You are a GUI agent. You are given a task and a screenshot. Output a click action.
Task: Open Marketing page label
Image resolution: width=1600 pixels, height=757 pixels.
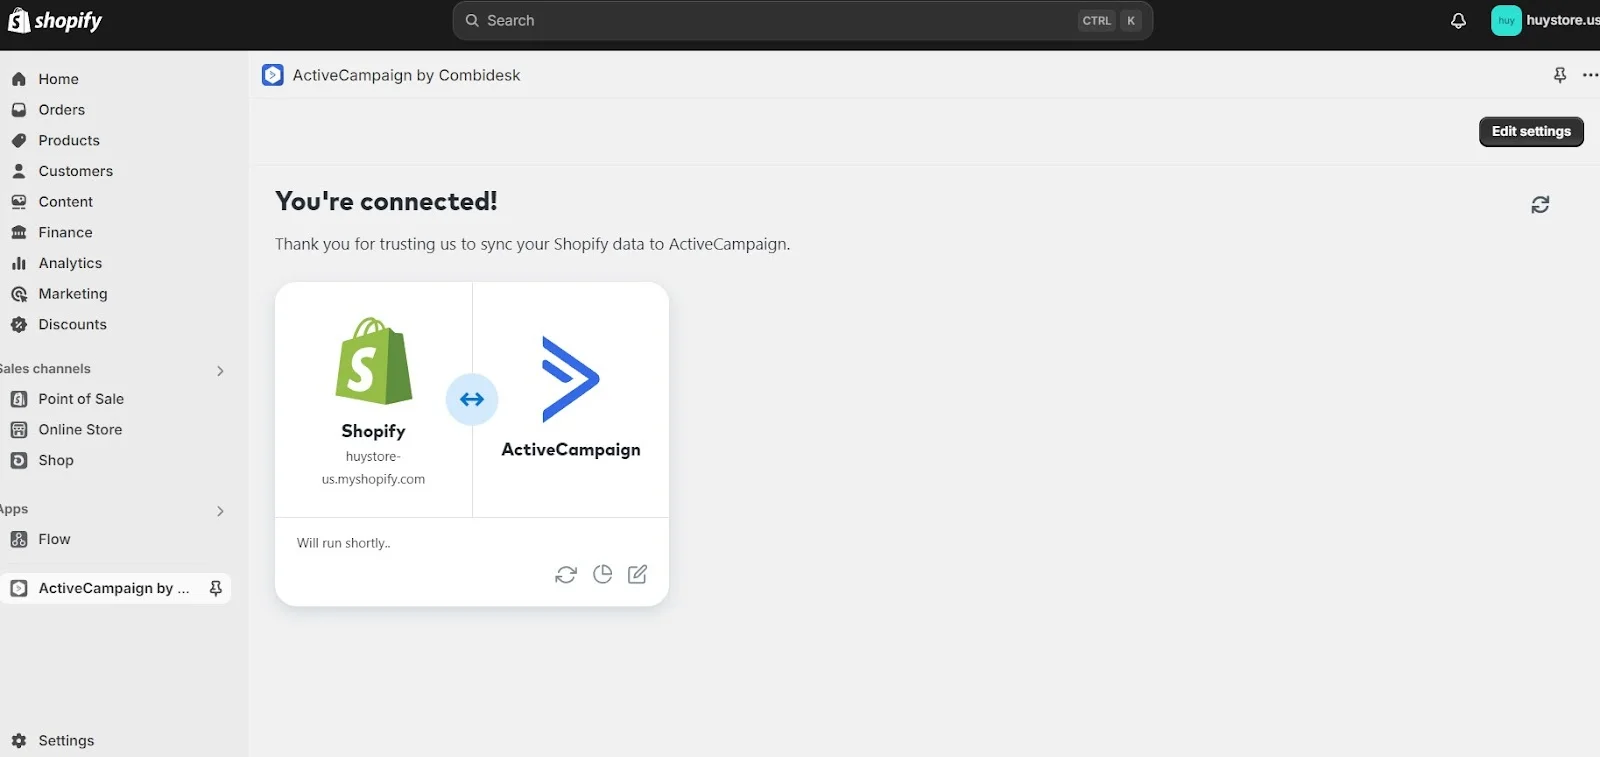click(x=73, y=294)
